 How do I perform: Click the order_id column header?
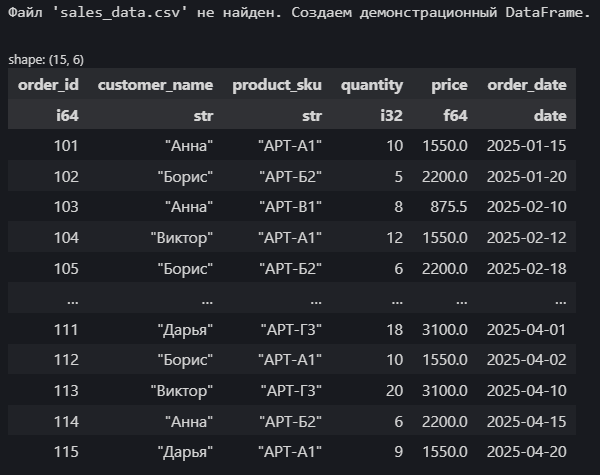tap(48, 85)
